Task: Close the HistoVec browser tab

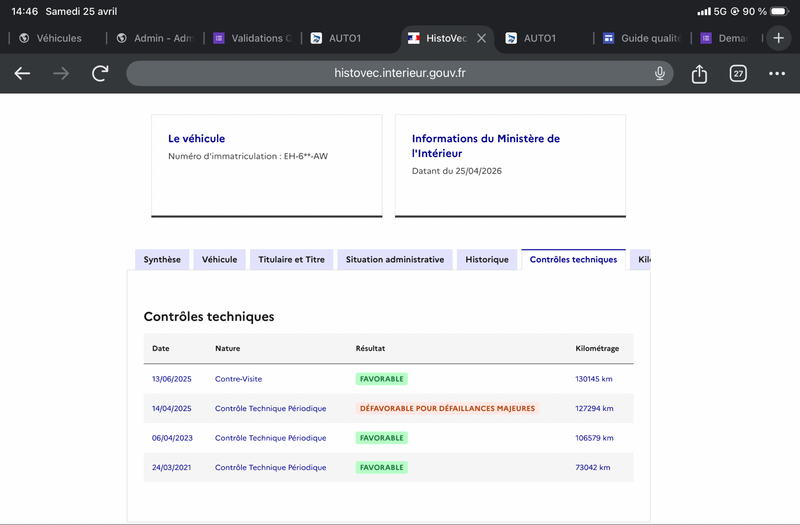Action: tap(481, 38)
